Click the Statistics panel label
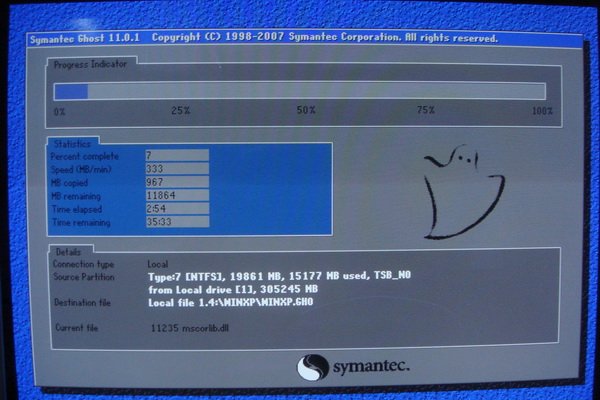 click(72, 144)
